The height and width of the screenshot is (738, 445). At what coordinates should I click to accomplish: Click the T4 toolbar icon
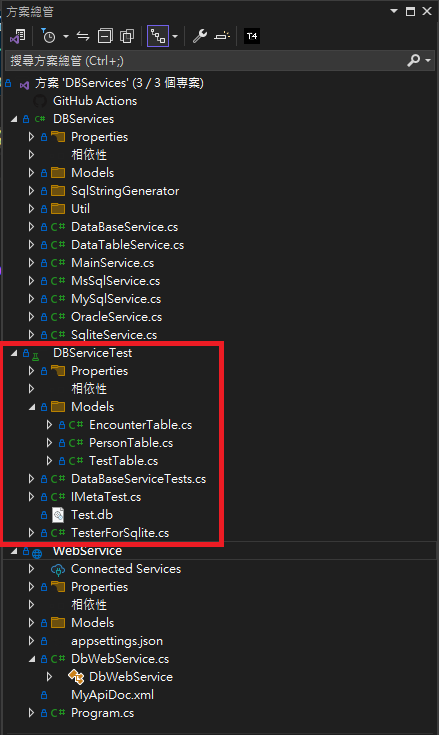point(252,36)
